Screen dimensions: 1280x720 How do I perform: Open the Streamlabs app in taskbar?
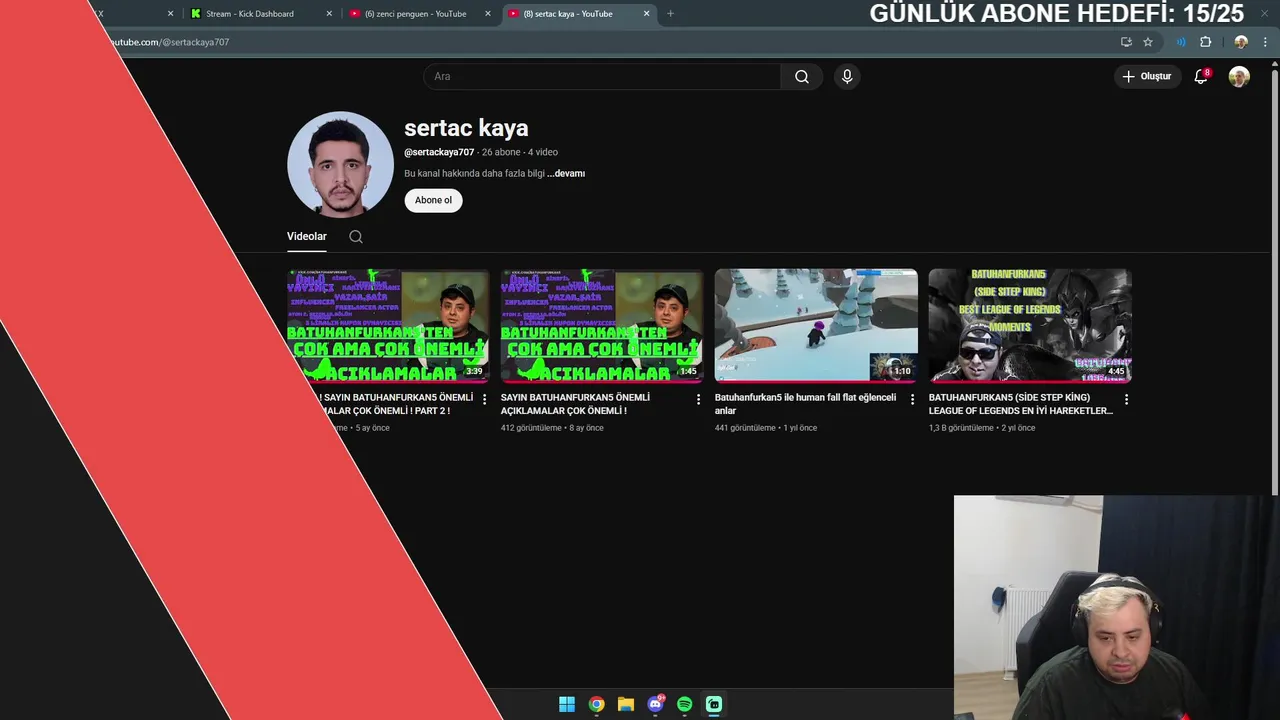(714, 704)
